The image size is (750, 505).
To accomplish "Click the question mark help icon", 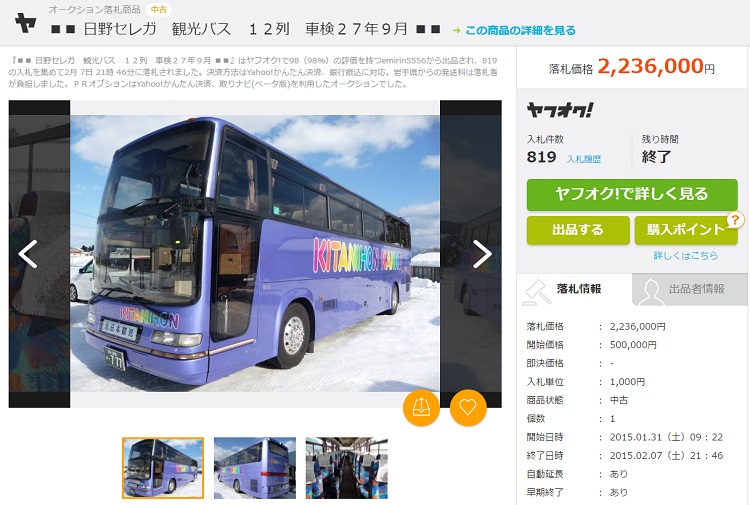I will [735, 220].
